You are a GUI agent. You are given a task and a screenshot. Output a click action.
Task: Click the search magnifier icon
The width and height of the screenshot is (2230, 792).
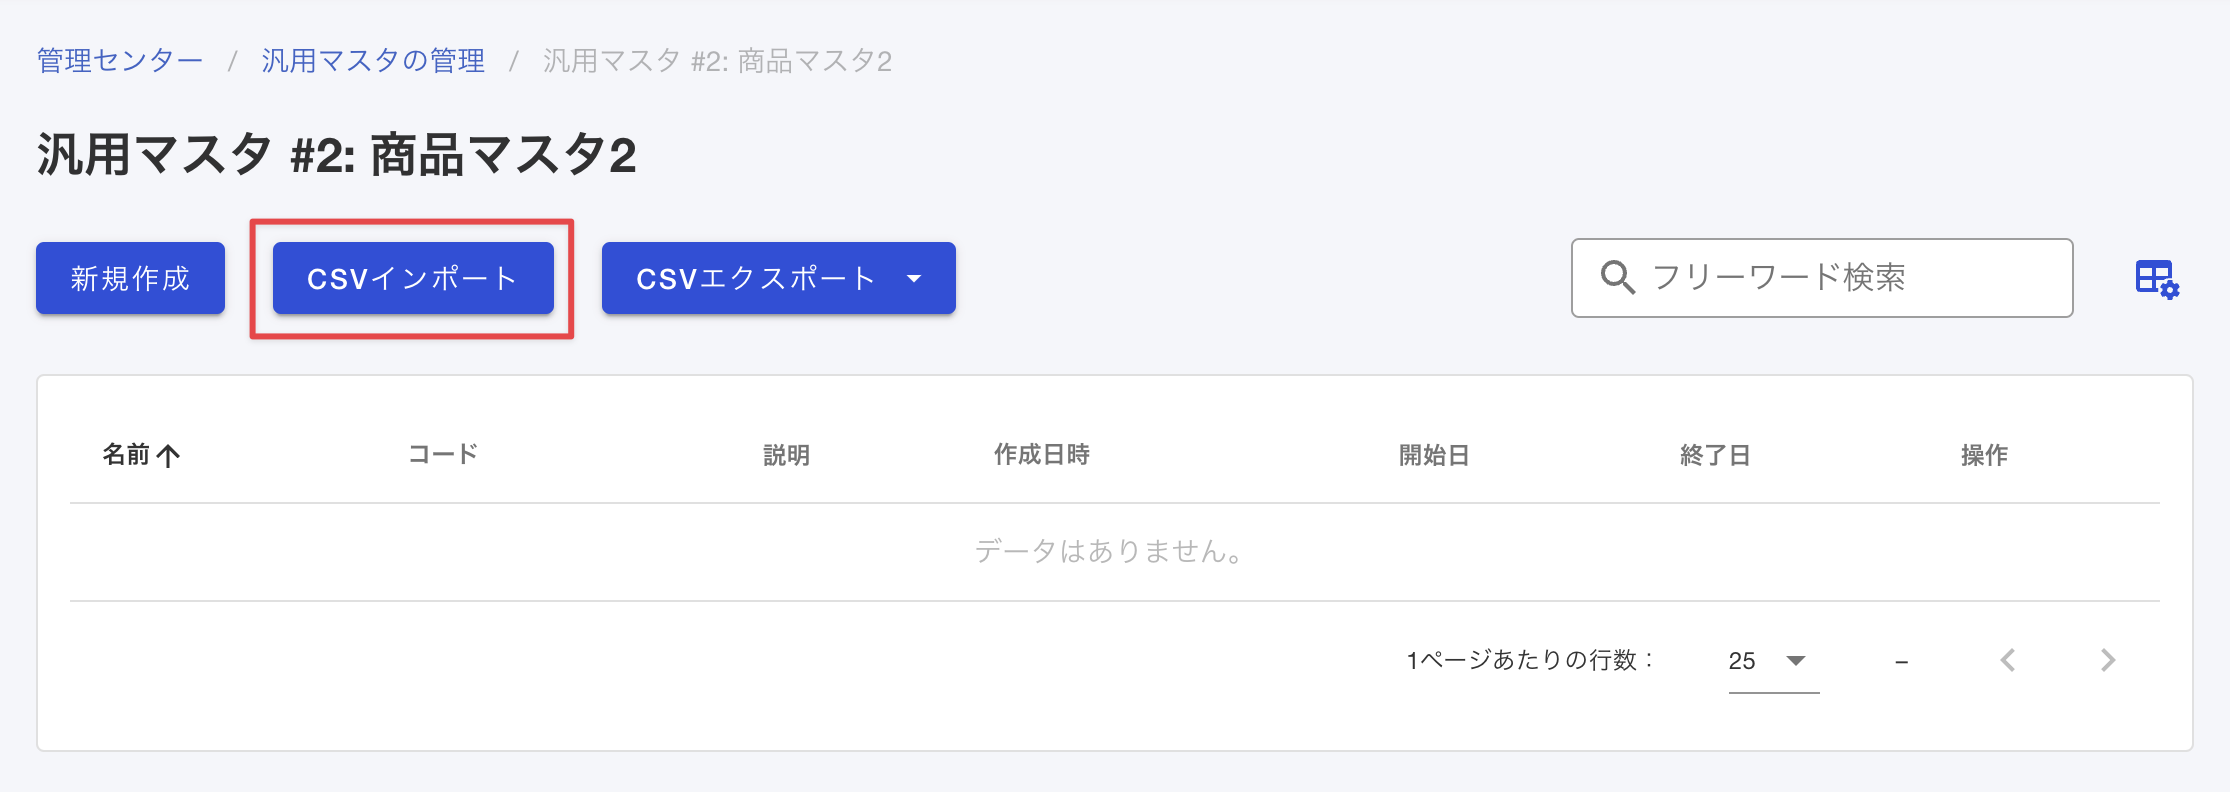[1617, 277]
